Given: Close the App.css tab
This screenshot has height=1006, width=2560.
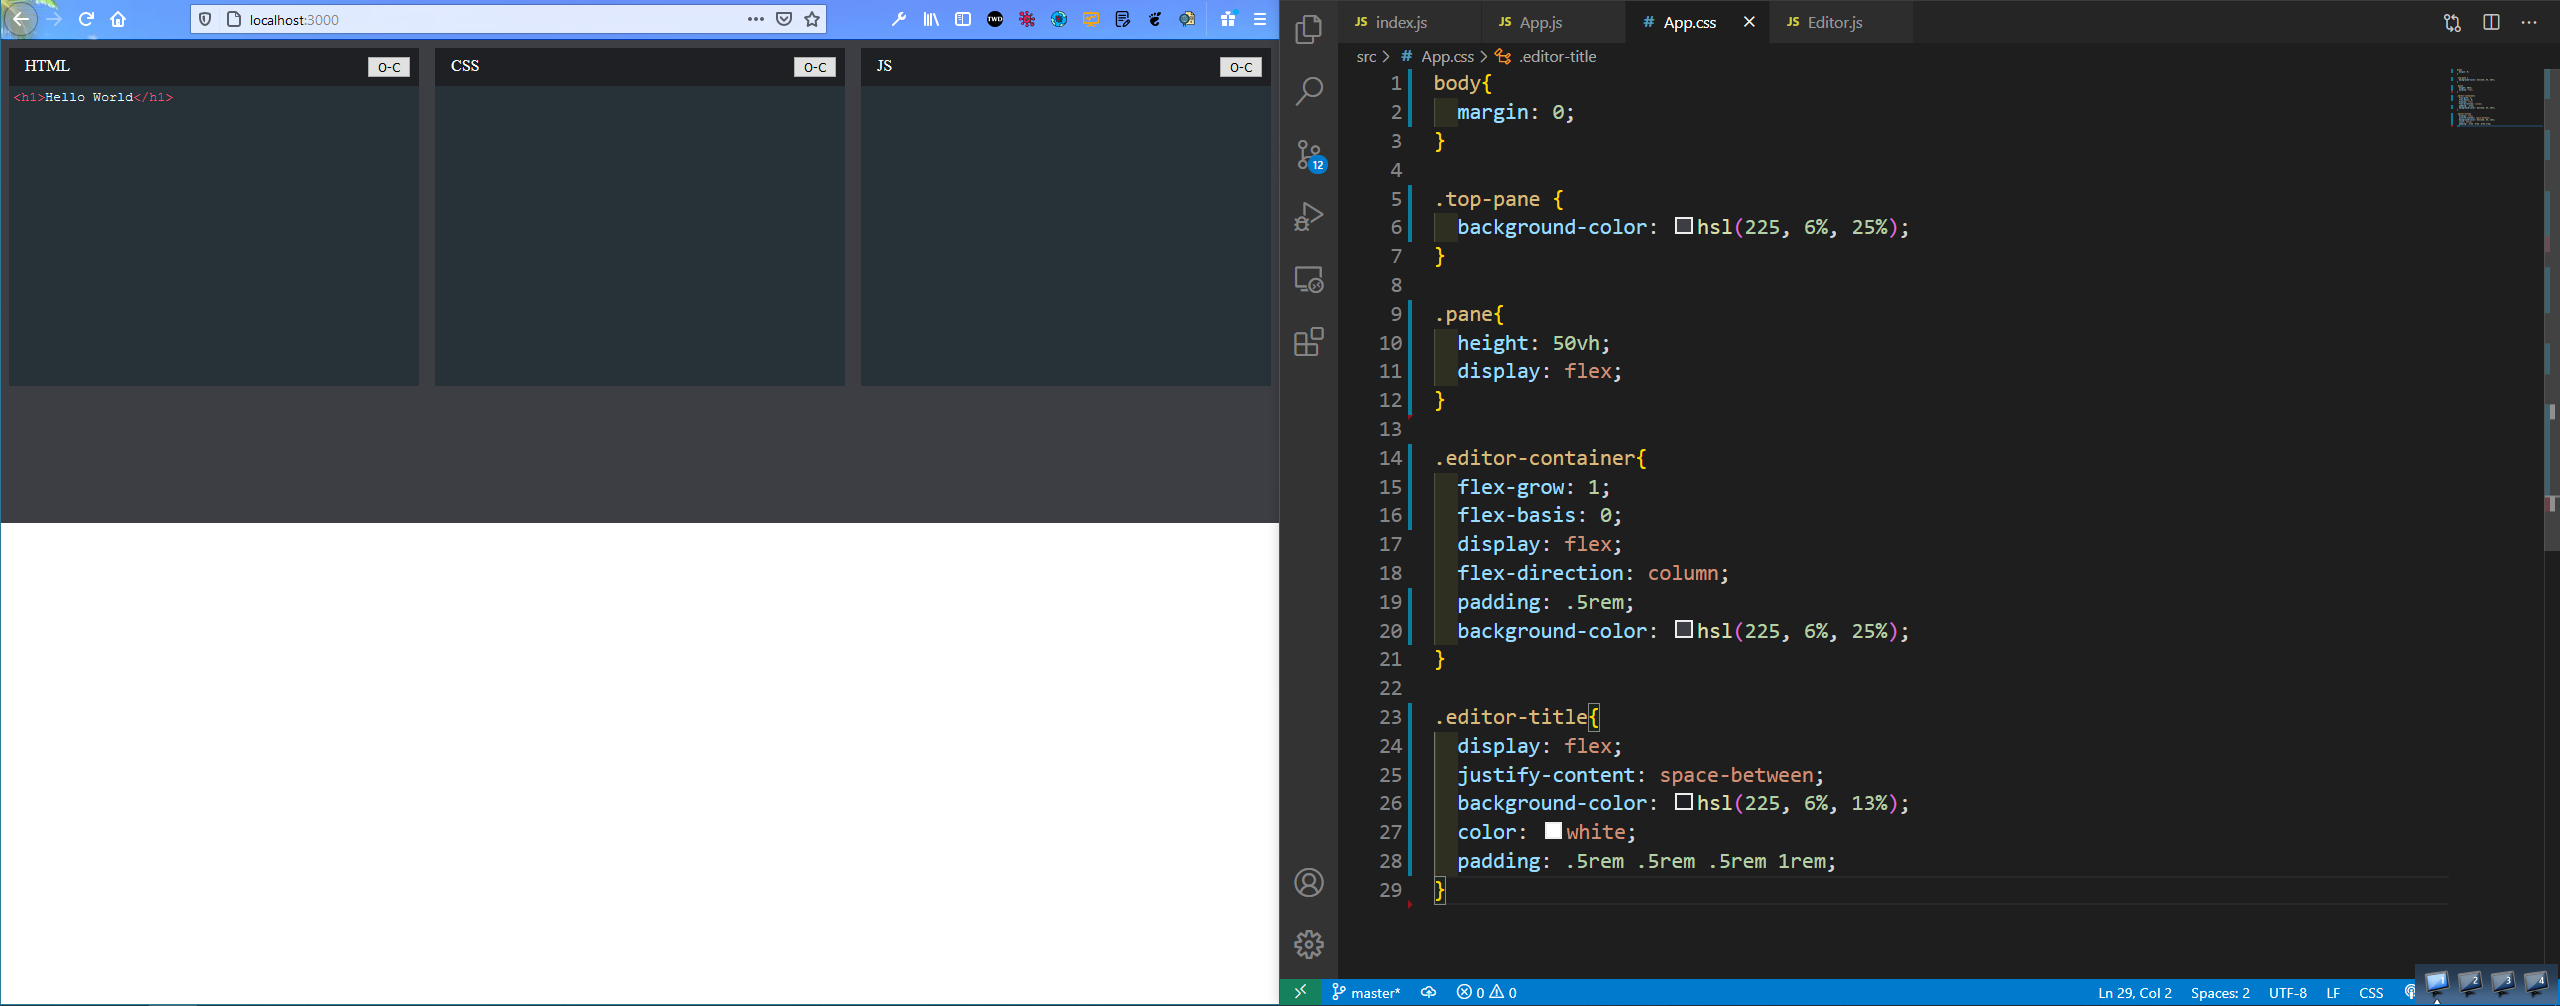Looking at the screenshot, I should (x=1749, y=22).
